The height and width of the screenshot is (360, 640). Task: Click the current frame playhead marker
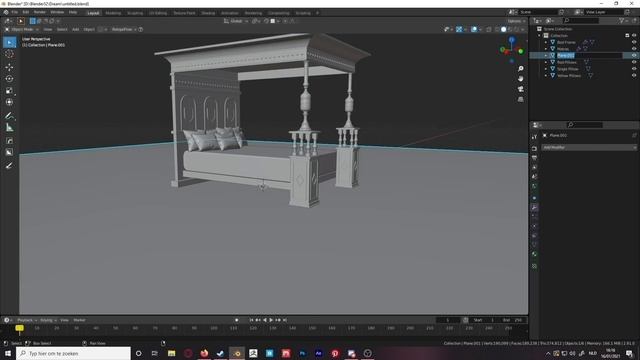click(x=19, y=328)
